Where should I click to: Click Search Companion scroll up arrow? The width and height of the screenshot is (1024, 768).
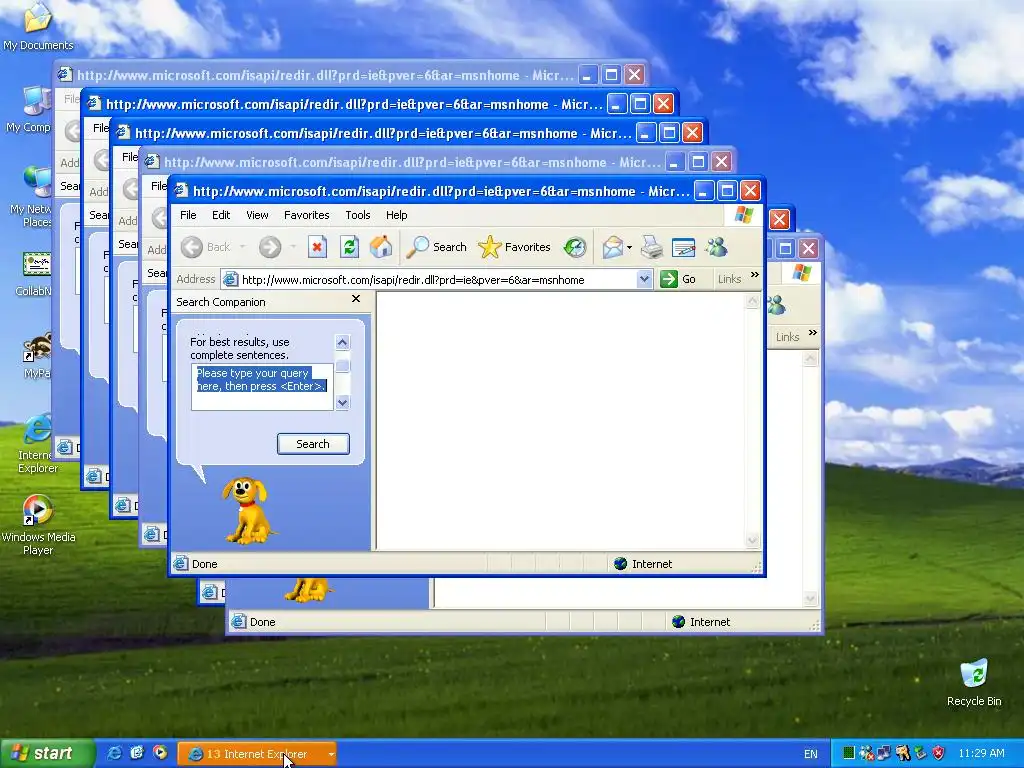click(x=342, y=342)
